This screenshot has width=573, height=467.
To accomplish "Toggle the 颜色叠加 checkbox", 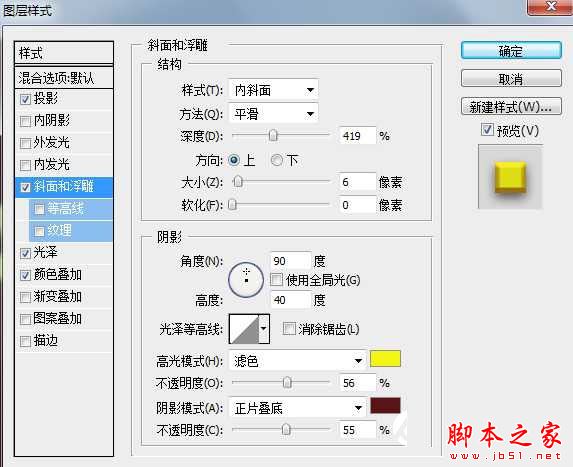I will pos(25,275).
